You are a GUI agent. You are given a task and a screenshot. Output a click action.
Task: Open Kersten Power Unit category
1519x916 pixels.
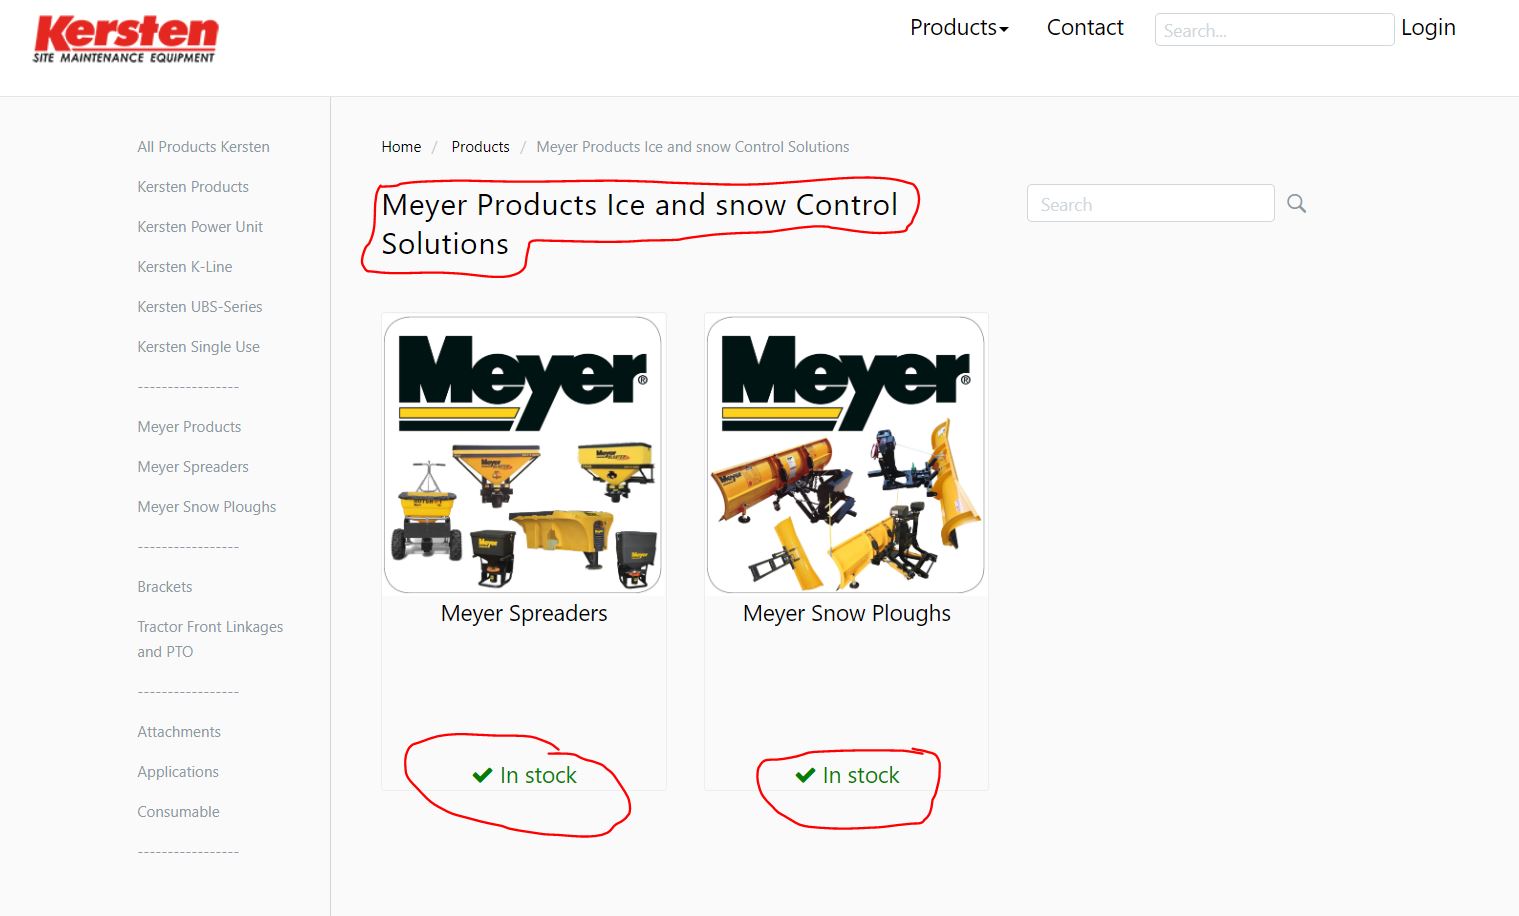[x=200, y=227]
